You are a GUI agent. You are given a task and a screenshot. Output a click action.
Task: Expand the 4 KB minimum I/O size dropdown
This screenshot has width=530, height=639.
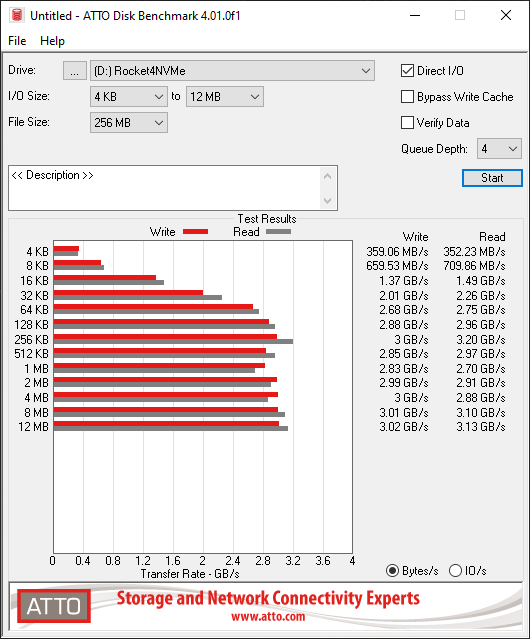[x=129, y=97]
